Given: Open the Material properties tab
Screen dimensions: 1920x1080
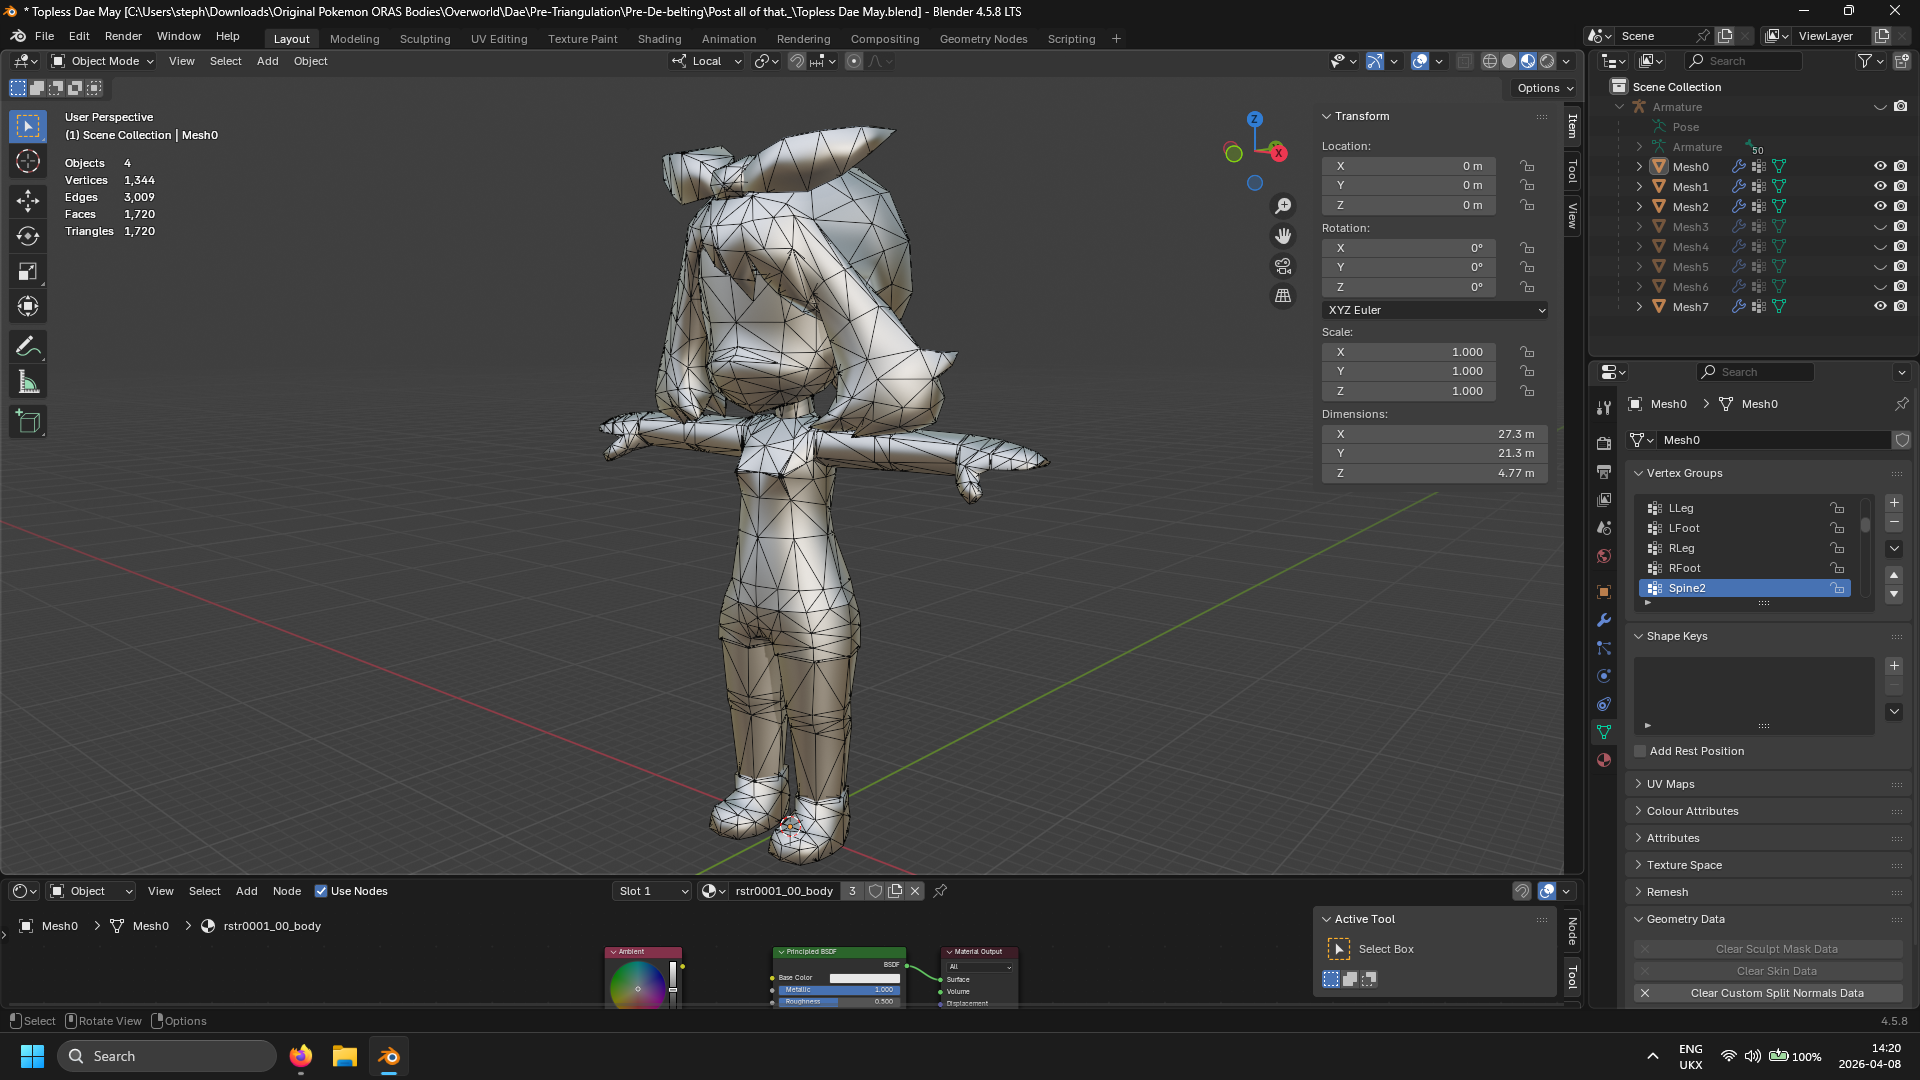Looking at the screenshot, I should [x=1604, y=760].
